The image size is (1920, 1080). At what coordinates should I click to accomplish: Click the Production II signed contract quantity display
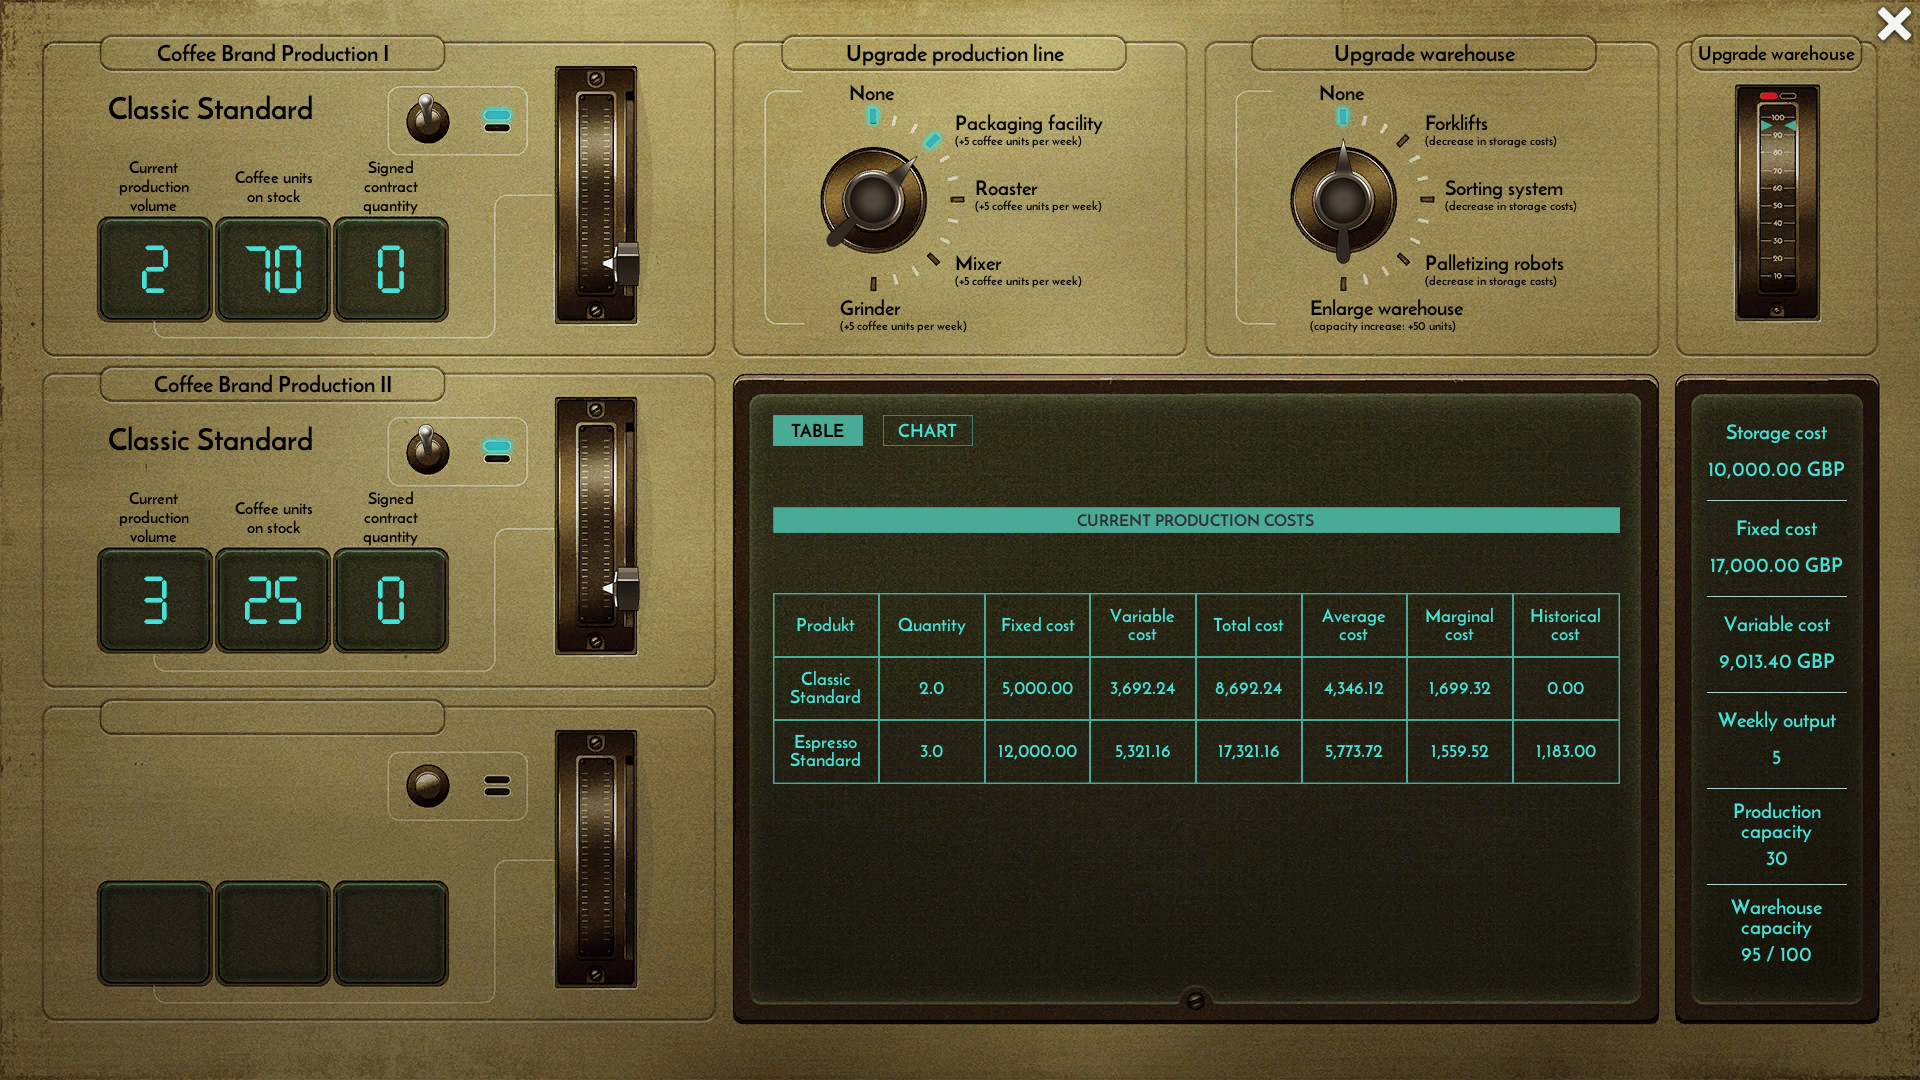click(391, 601)
